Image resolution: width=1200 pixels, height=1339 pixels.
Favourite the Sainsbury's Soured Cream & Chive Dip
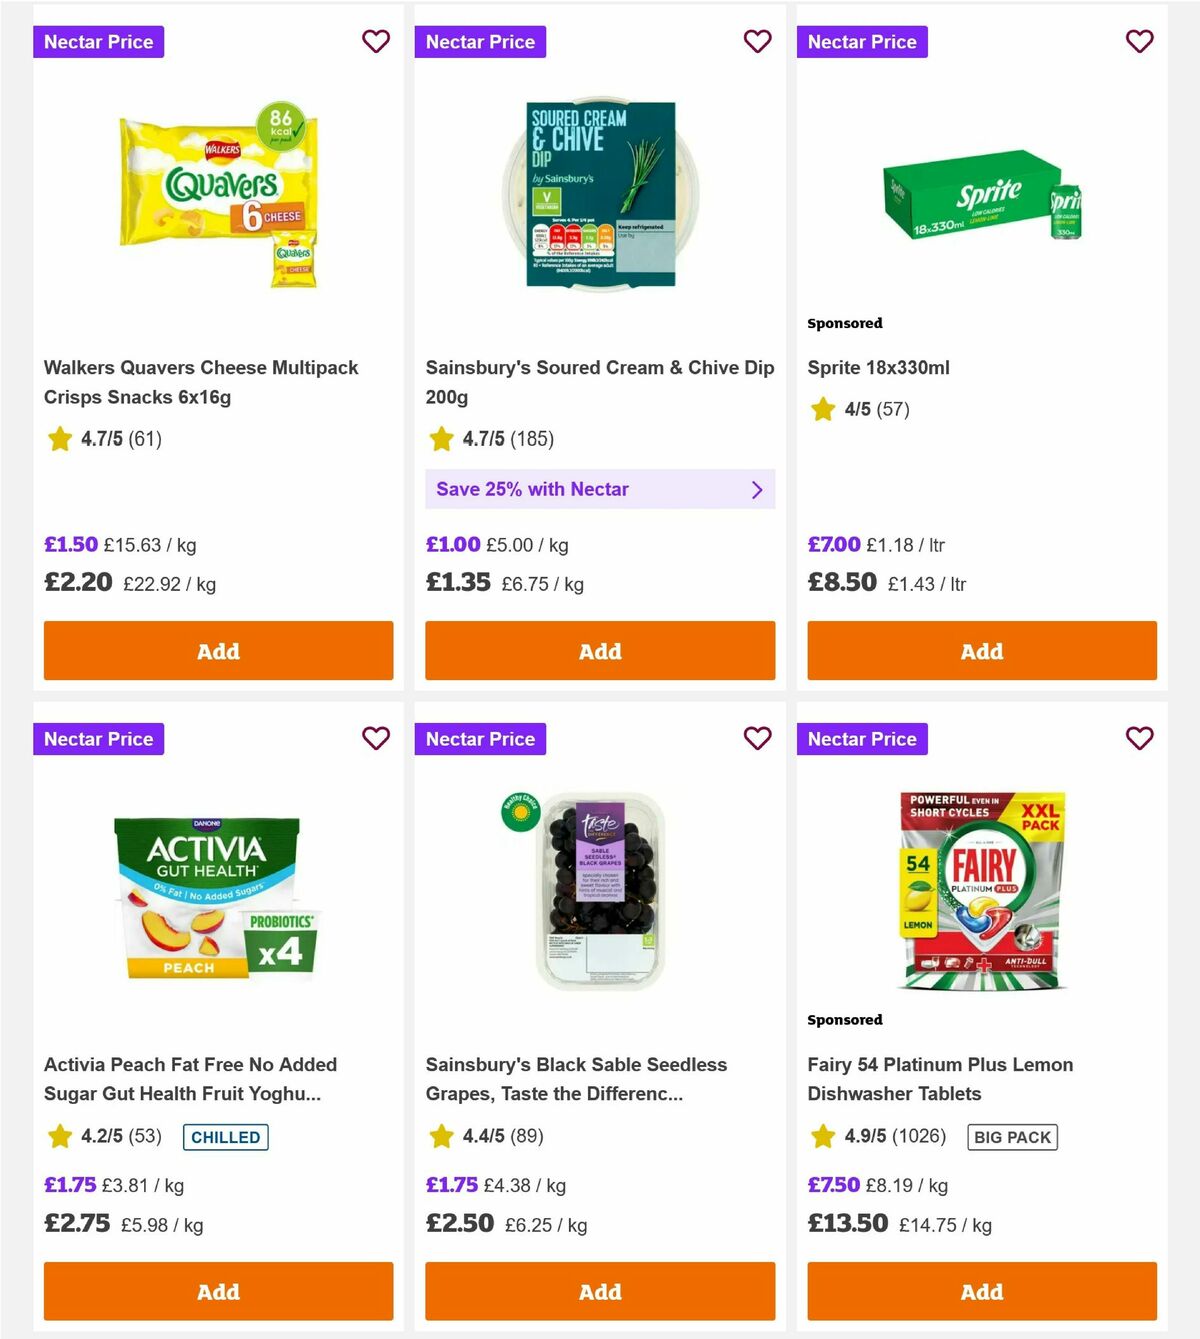point(758,42)
